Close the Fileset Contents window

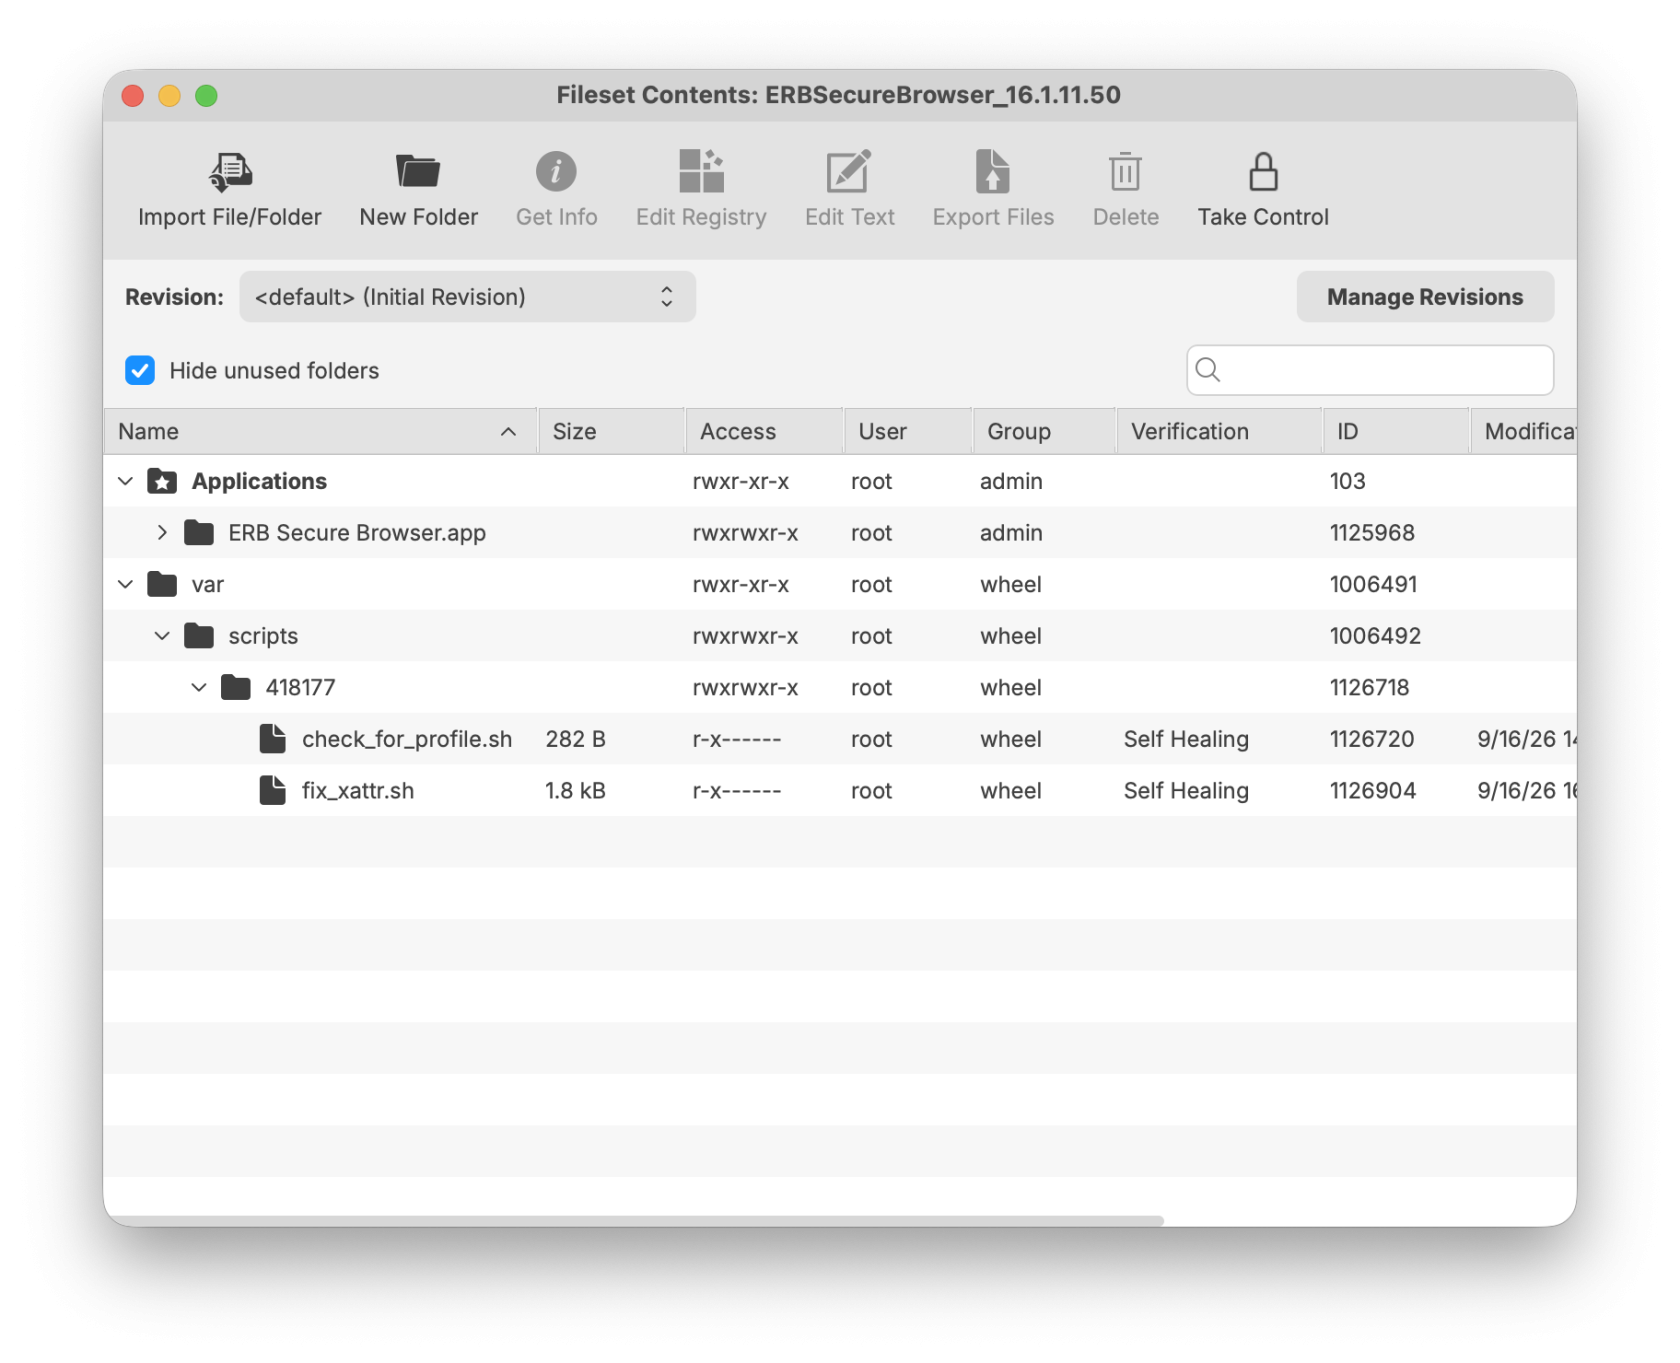(x=132, y=95)
